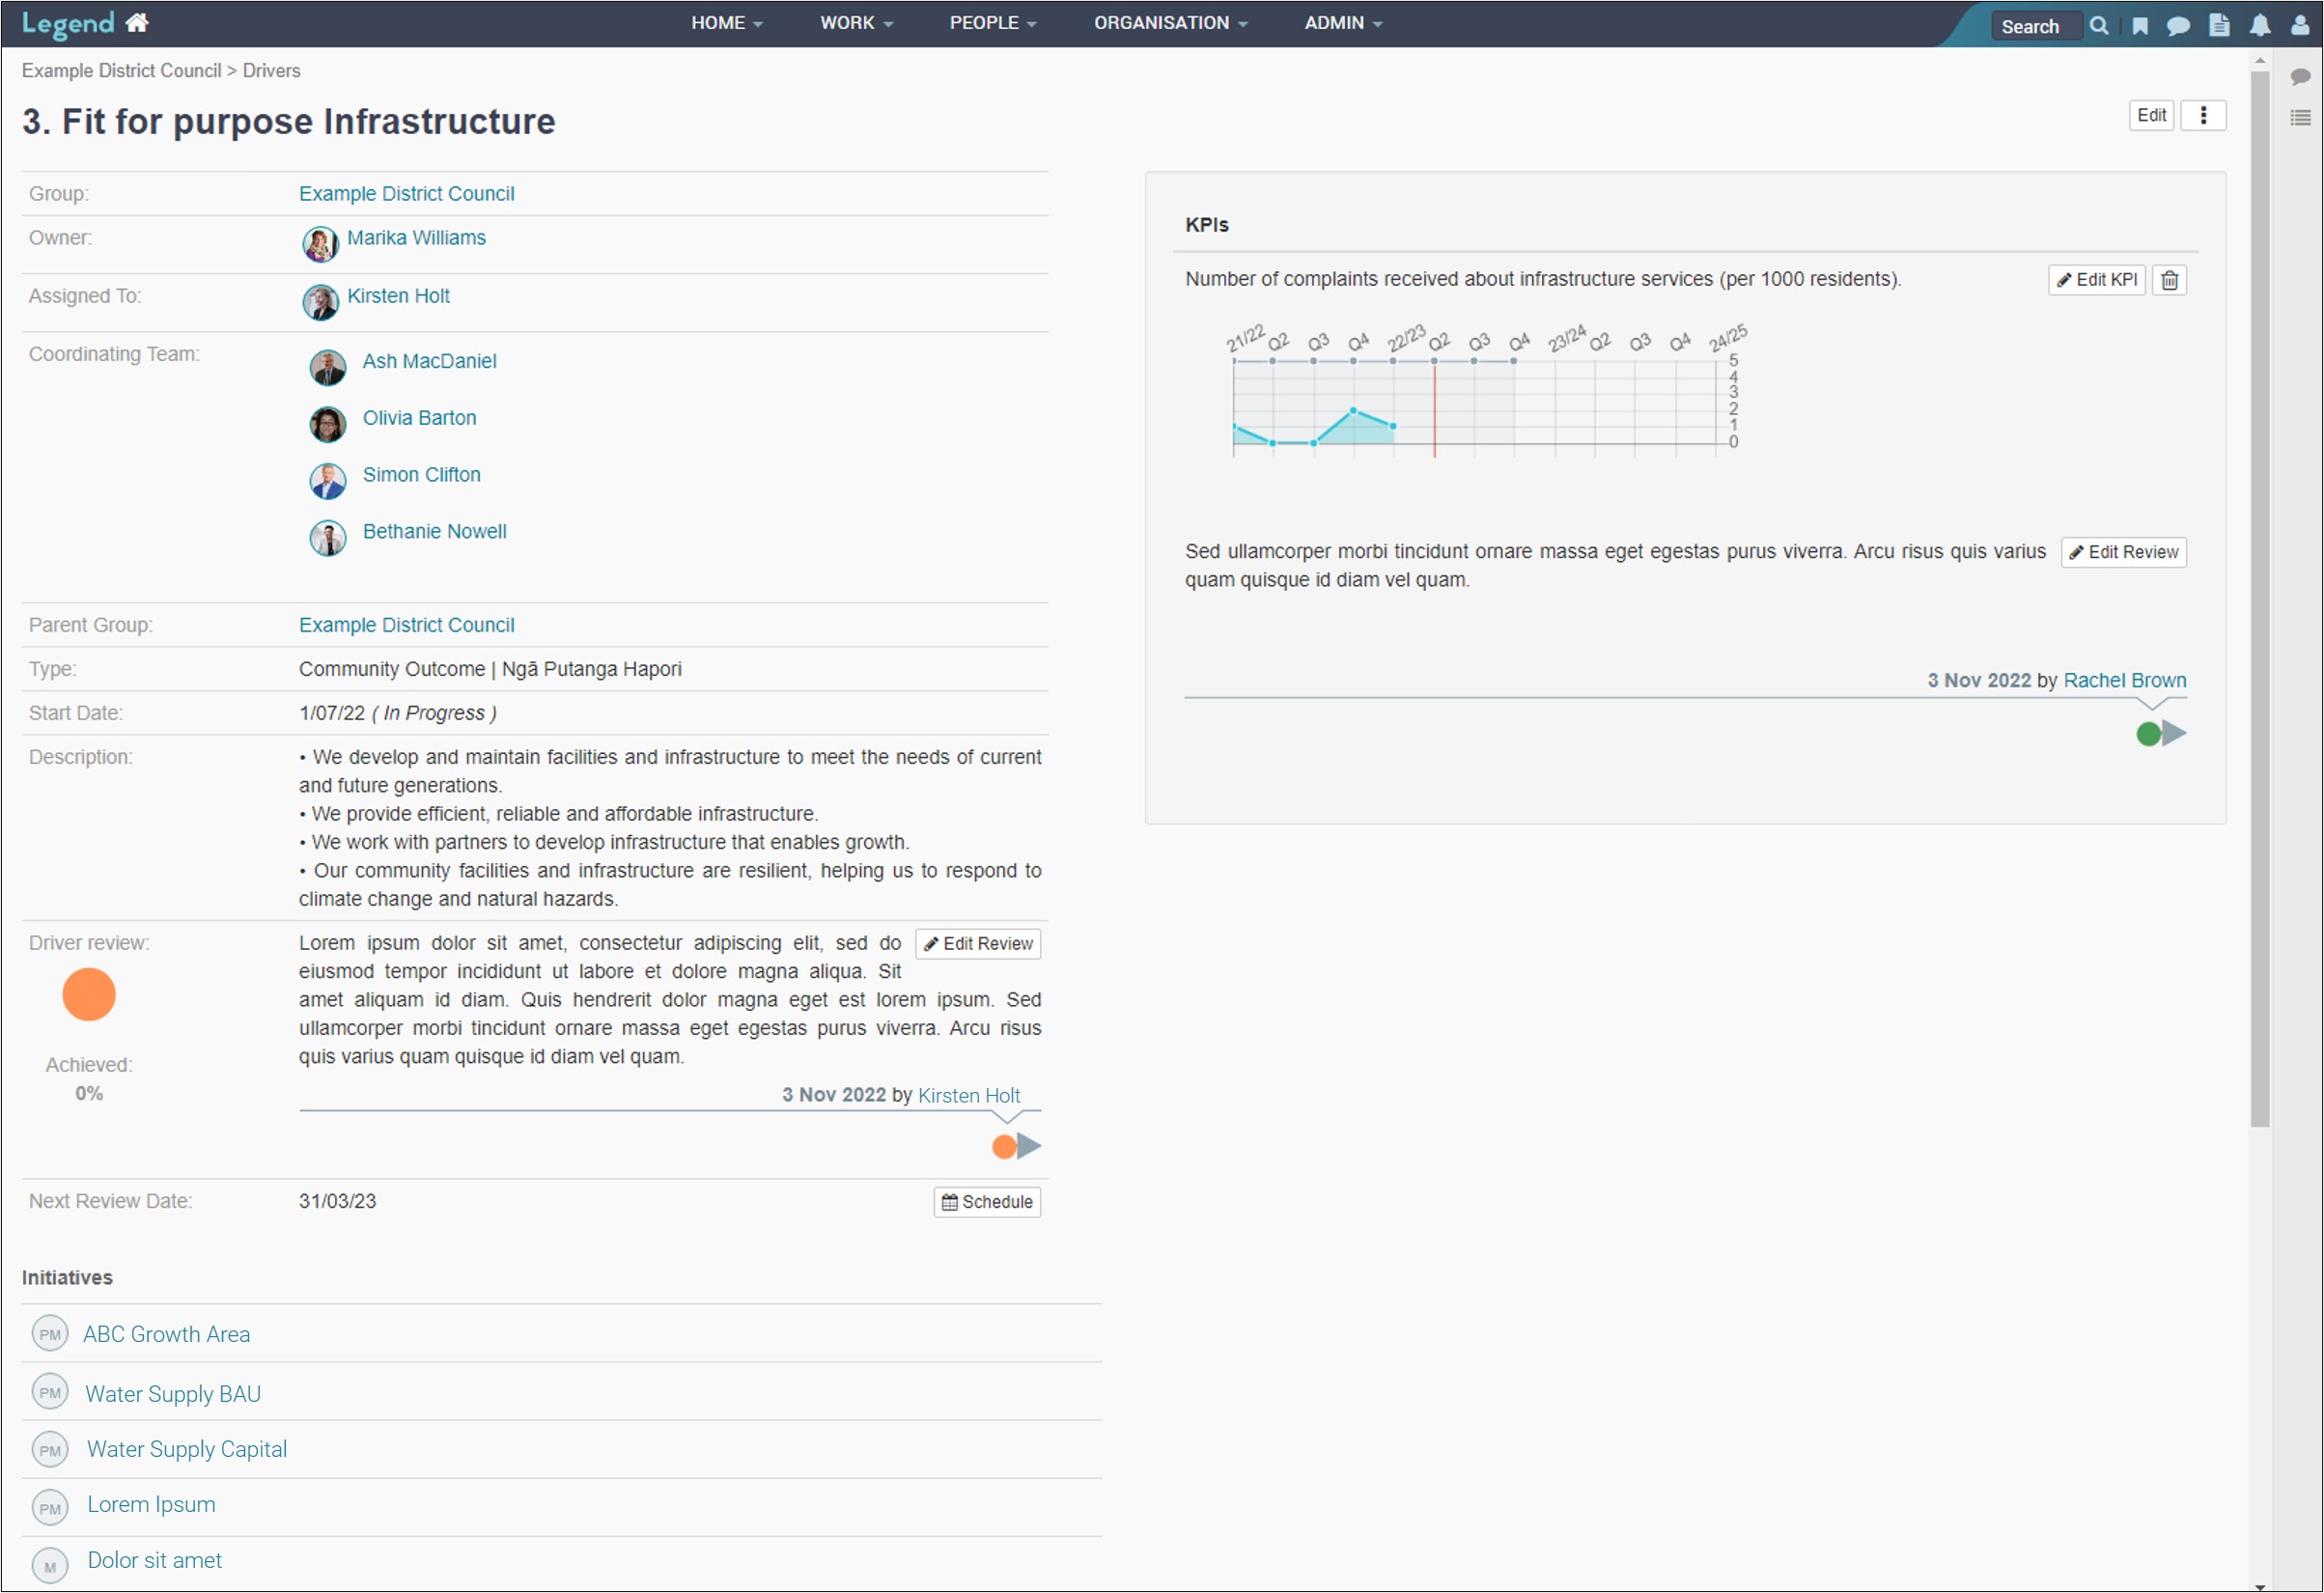Open the user profile icon
Screen dimensions: 2324x1593
coord(2300,25)
